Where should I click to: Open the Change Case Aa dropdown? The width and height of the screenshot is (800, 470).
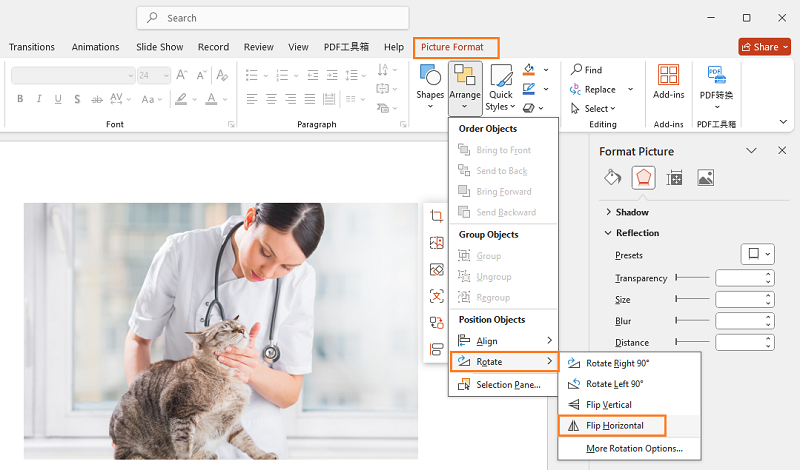coord(152,99)
